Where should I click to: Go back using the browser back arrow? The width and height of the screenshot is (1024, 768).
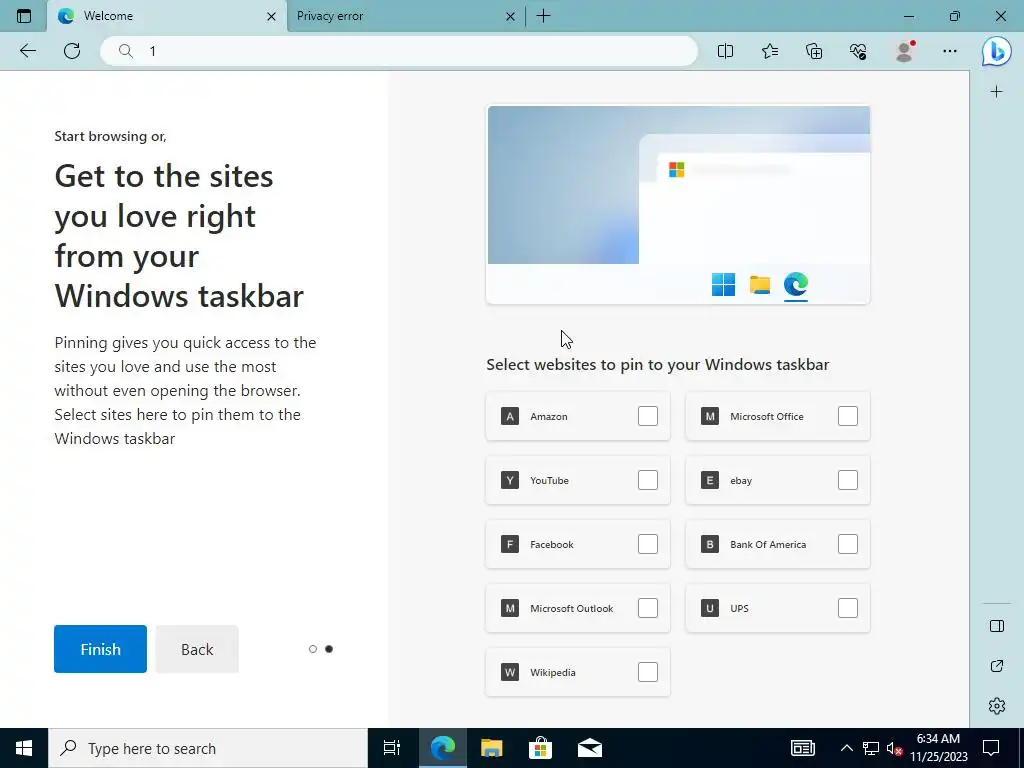point(28,51)
